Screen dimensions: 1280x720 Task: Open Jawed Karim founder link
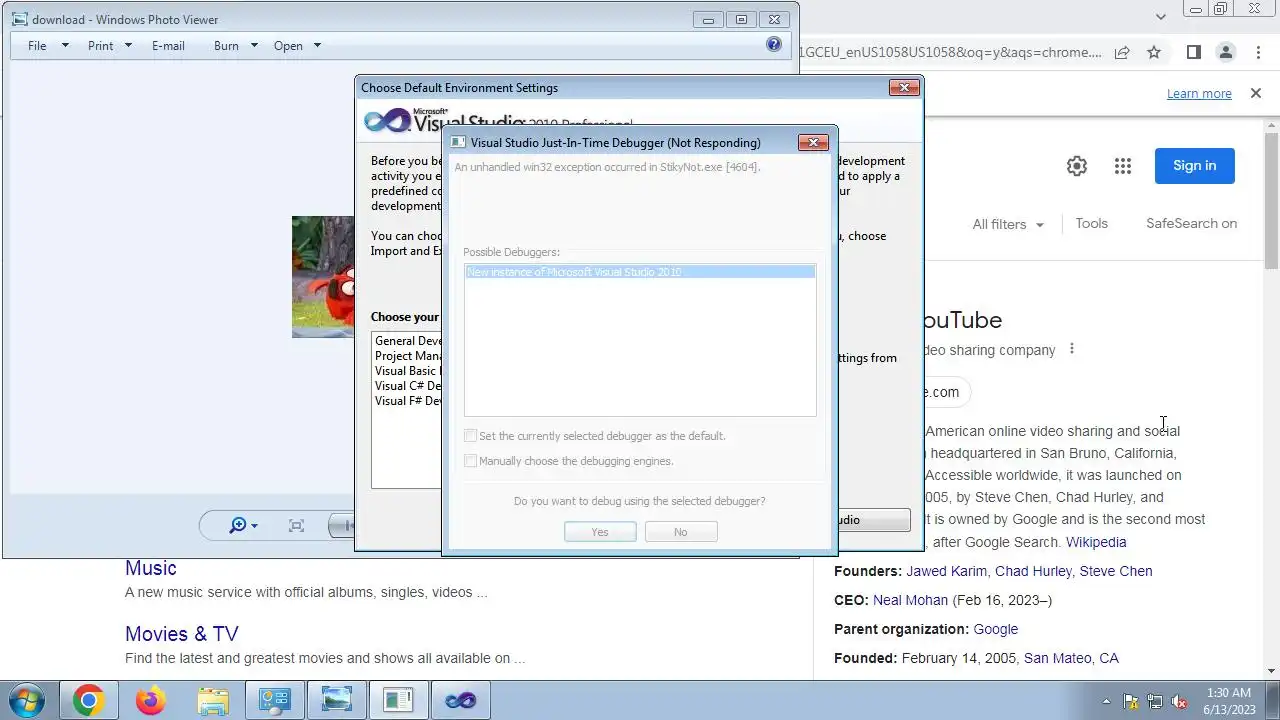pos(948,571)
